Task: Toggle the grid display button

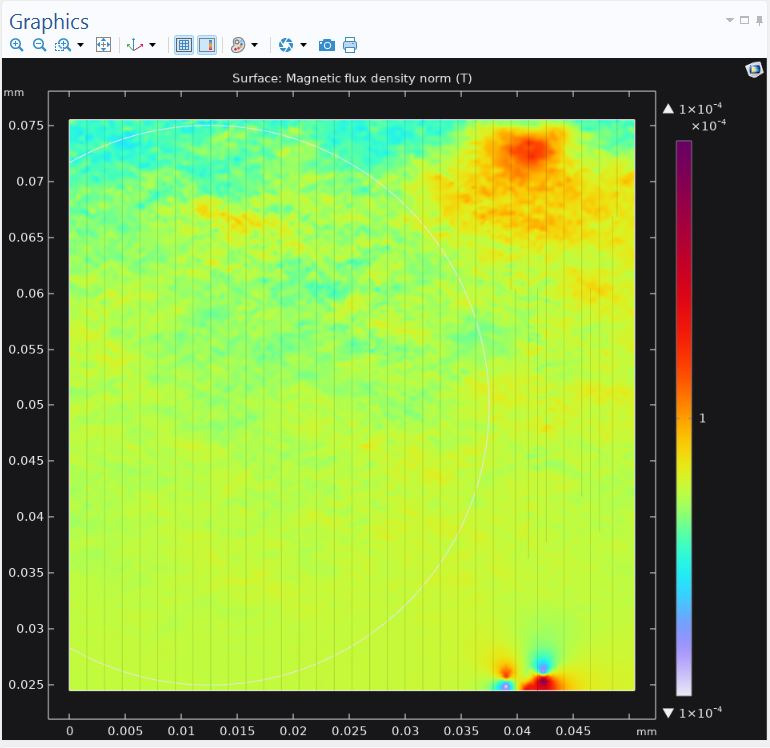Action: tap(184, 45)
